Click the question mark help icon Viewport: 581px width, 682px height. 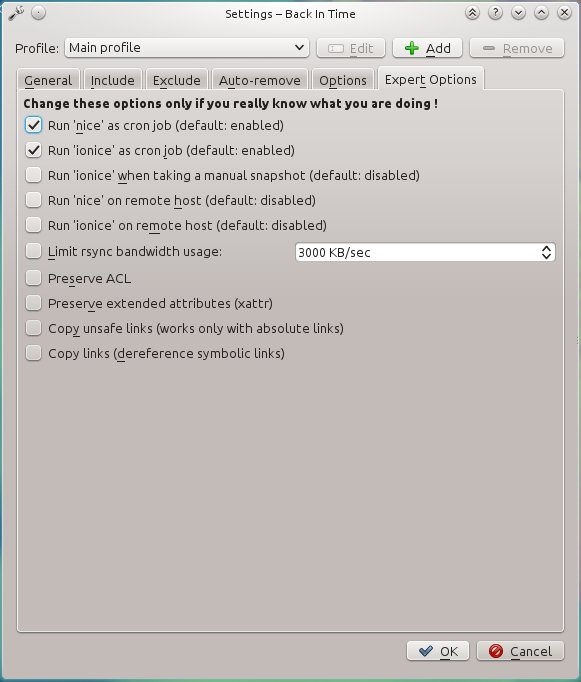coord(495,13)
